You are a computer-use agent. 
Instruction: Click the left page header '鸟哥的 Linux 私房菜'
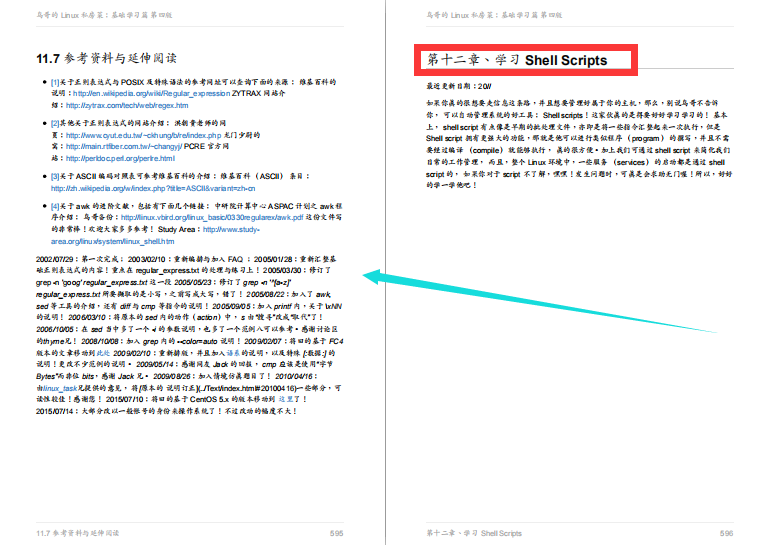point(104,15)
